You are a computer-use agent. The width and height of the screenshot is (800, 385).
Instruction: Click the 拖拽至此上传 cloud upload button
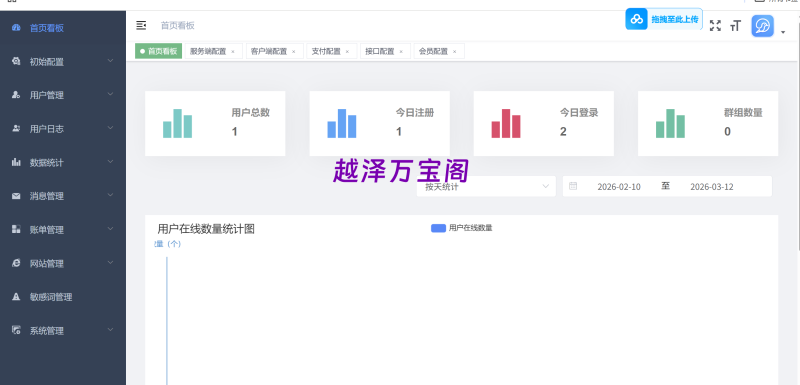click(664, 19)
